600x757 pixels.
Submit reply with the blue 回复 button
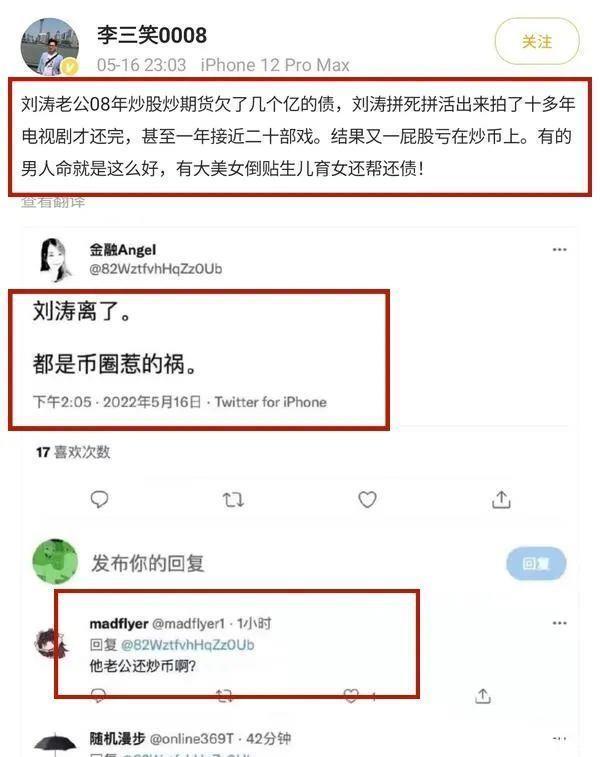[x=536, y=563]
